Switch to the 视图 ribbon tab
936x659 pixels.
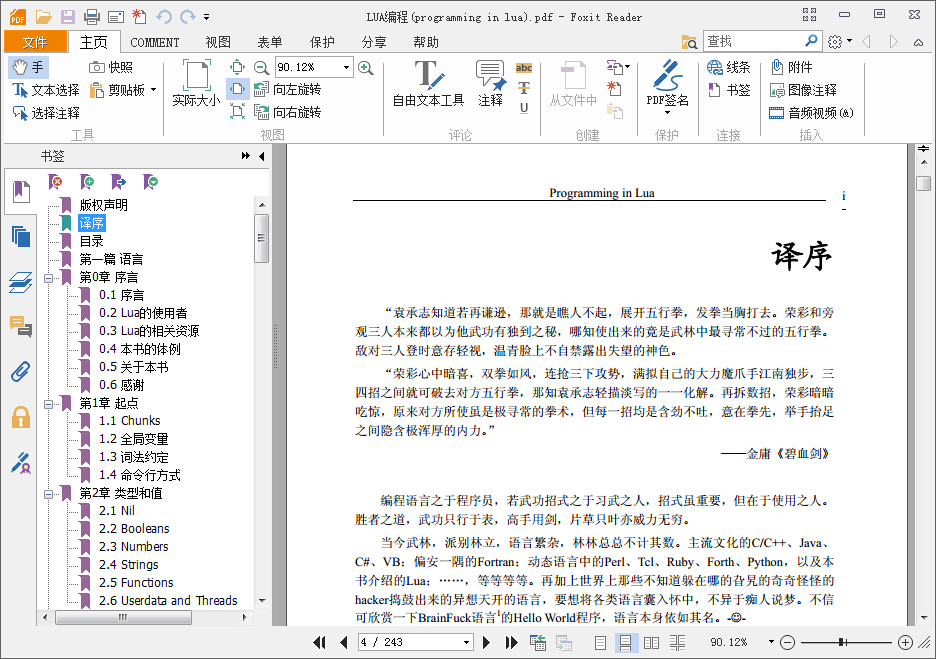(218, 42)
